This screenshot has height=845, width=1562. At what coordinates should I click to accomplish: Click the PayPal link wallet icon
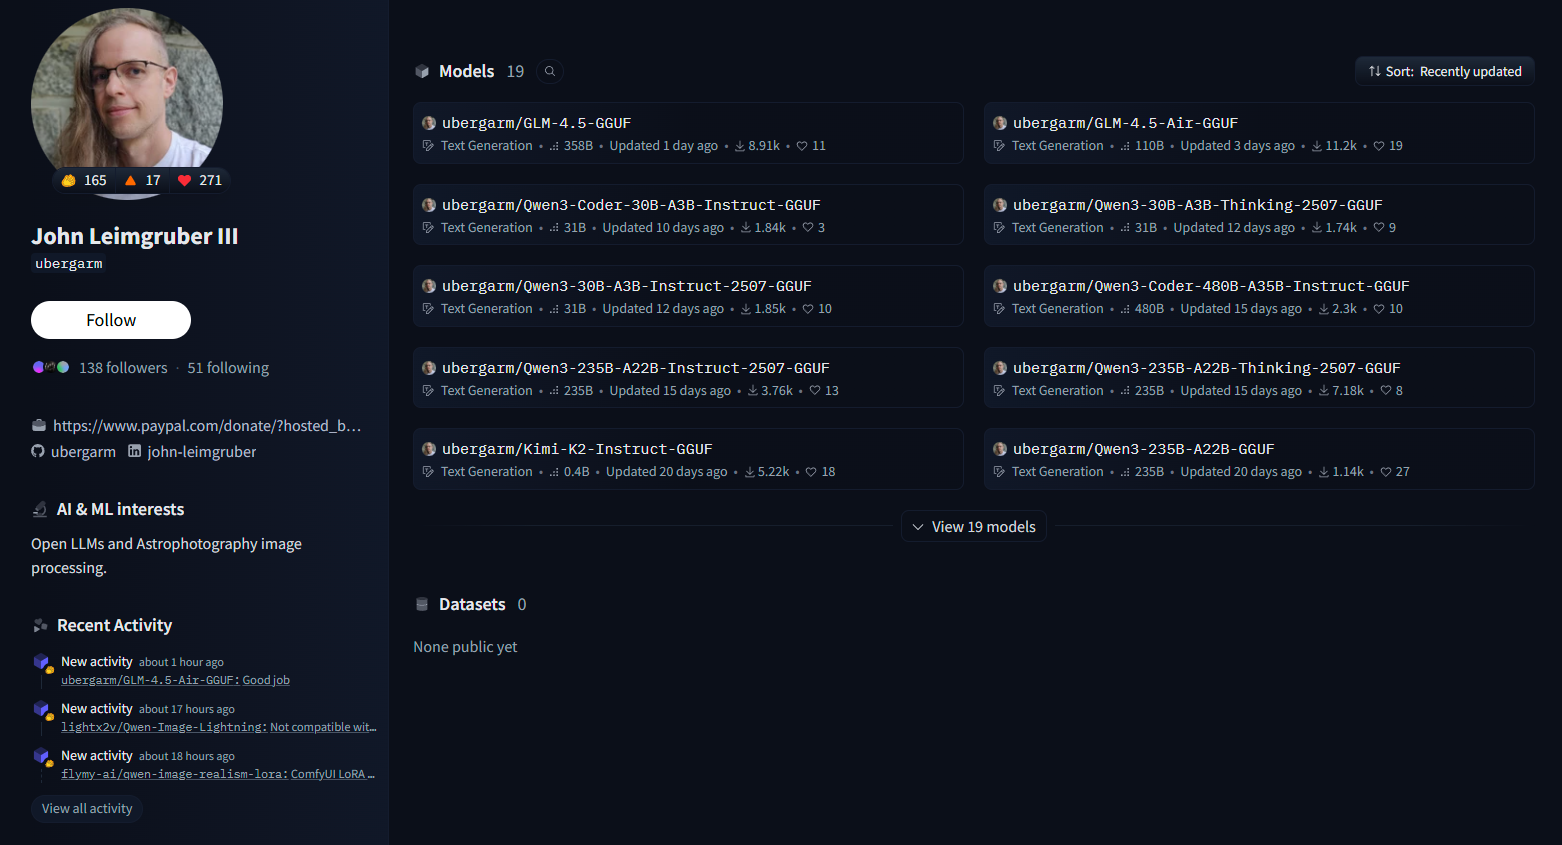click(x=39, y=425)
